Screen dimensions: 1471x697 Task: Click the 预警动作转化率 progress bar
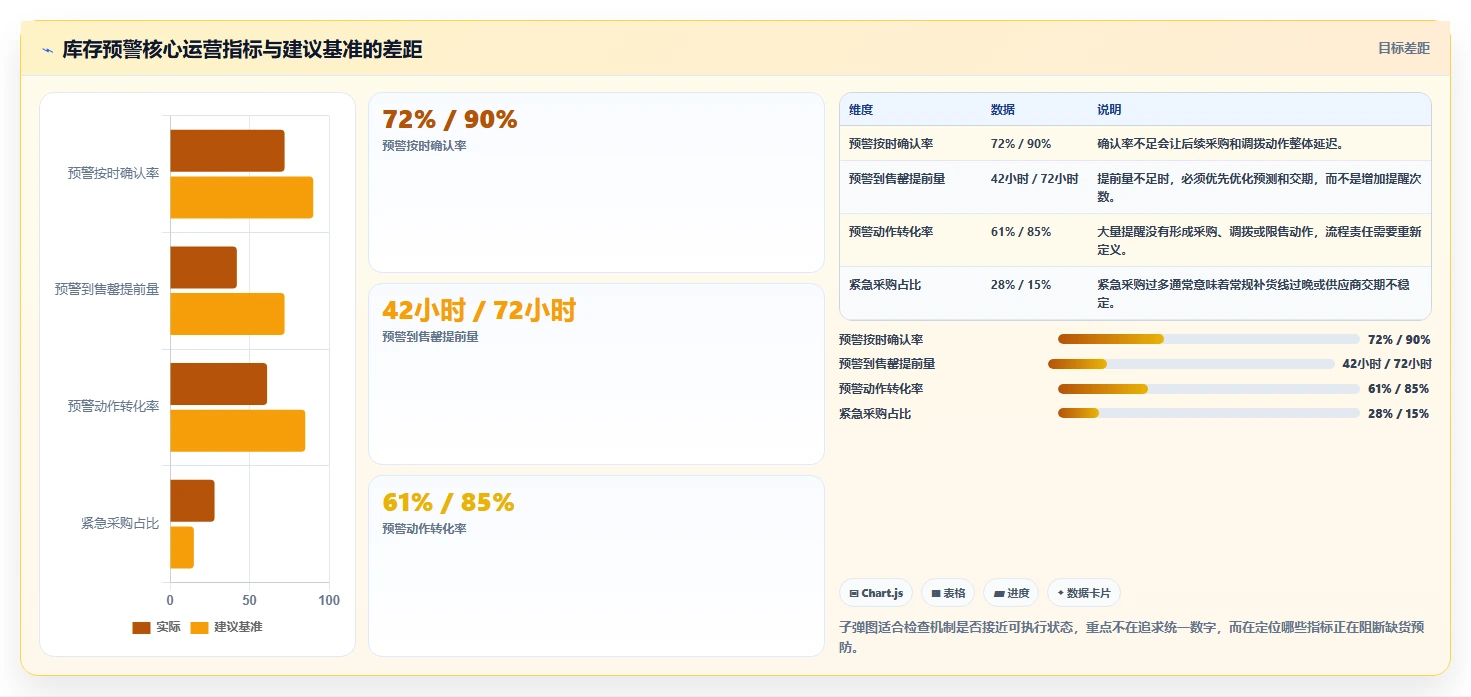tap(1209, 389)
